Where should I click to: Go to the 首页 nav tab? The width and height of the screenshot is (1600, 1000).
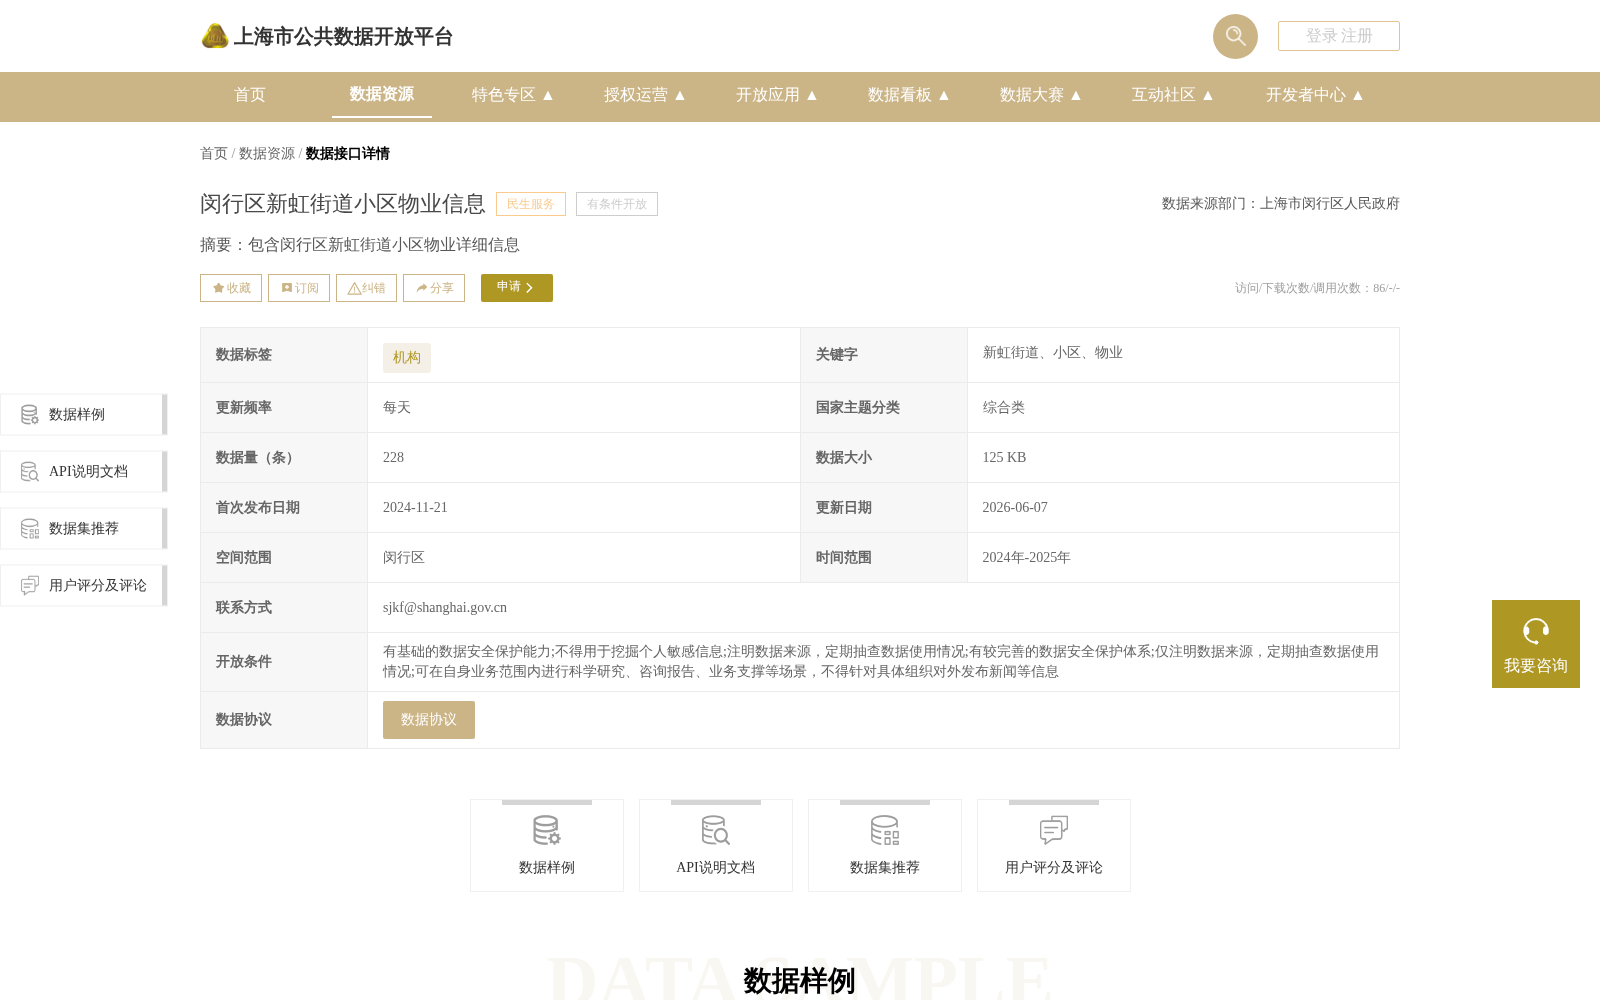(250, 95)
